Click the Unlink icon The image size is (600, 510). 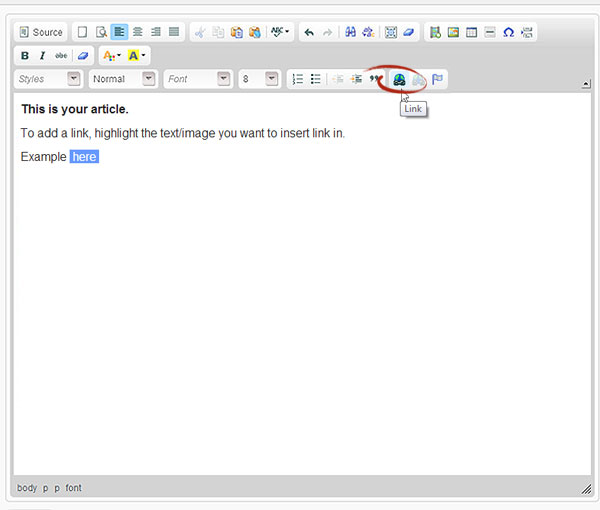click(418, 80)
